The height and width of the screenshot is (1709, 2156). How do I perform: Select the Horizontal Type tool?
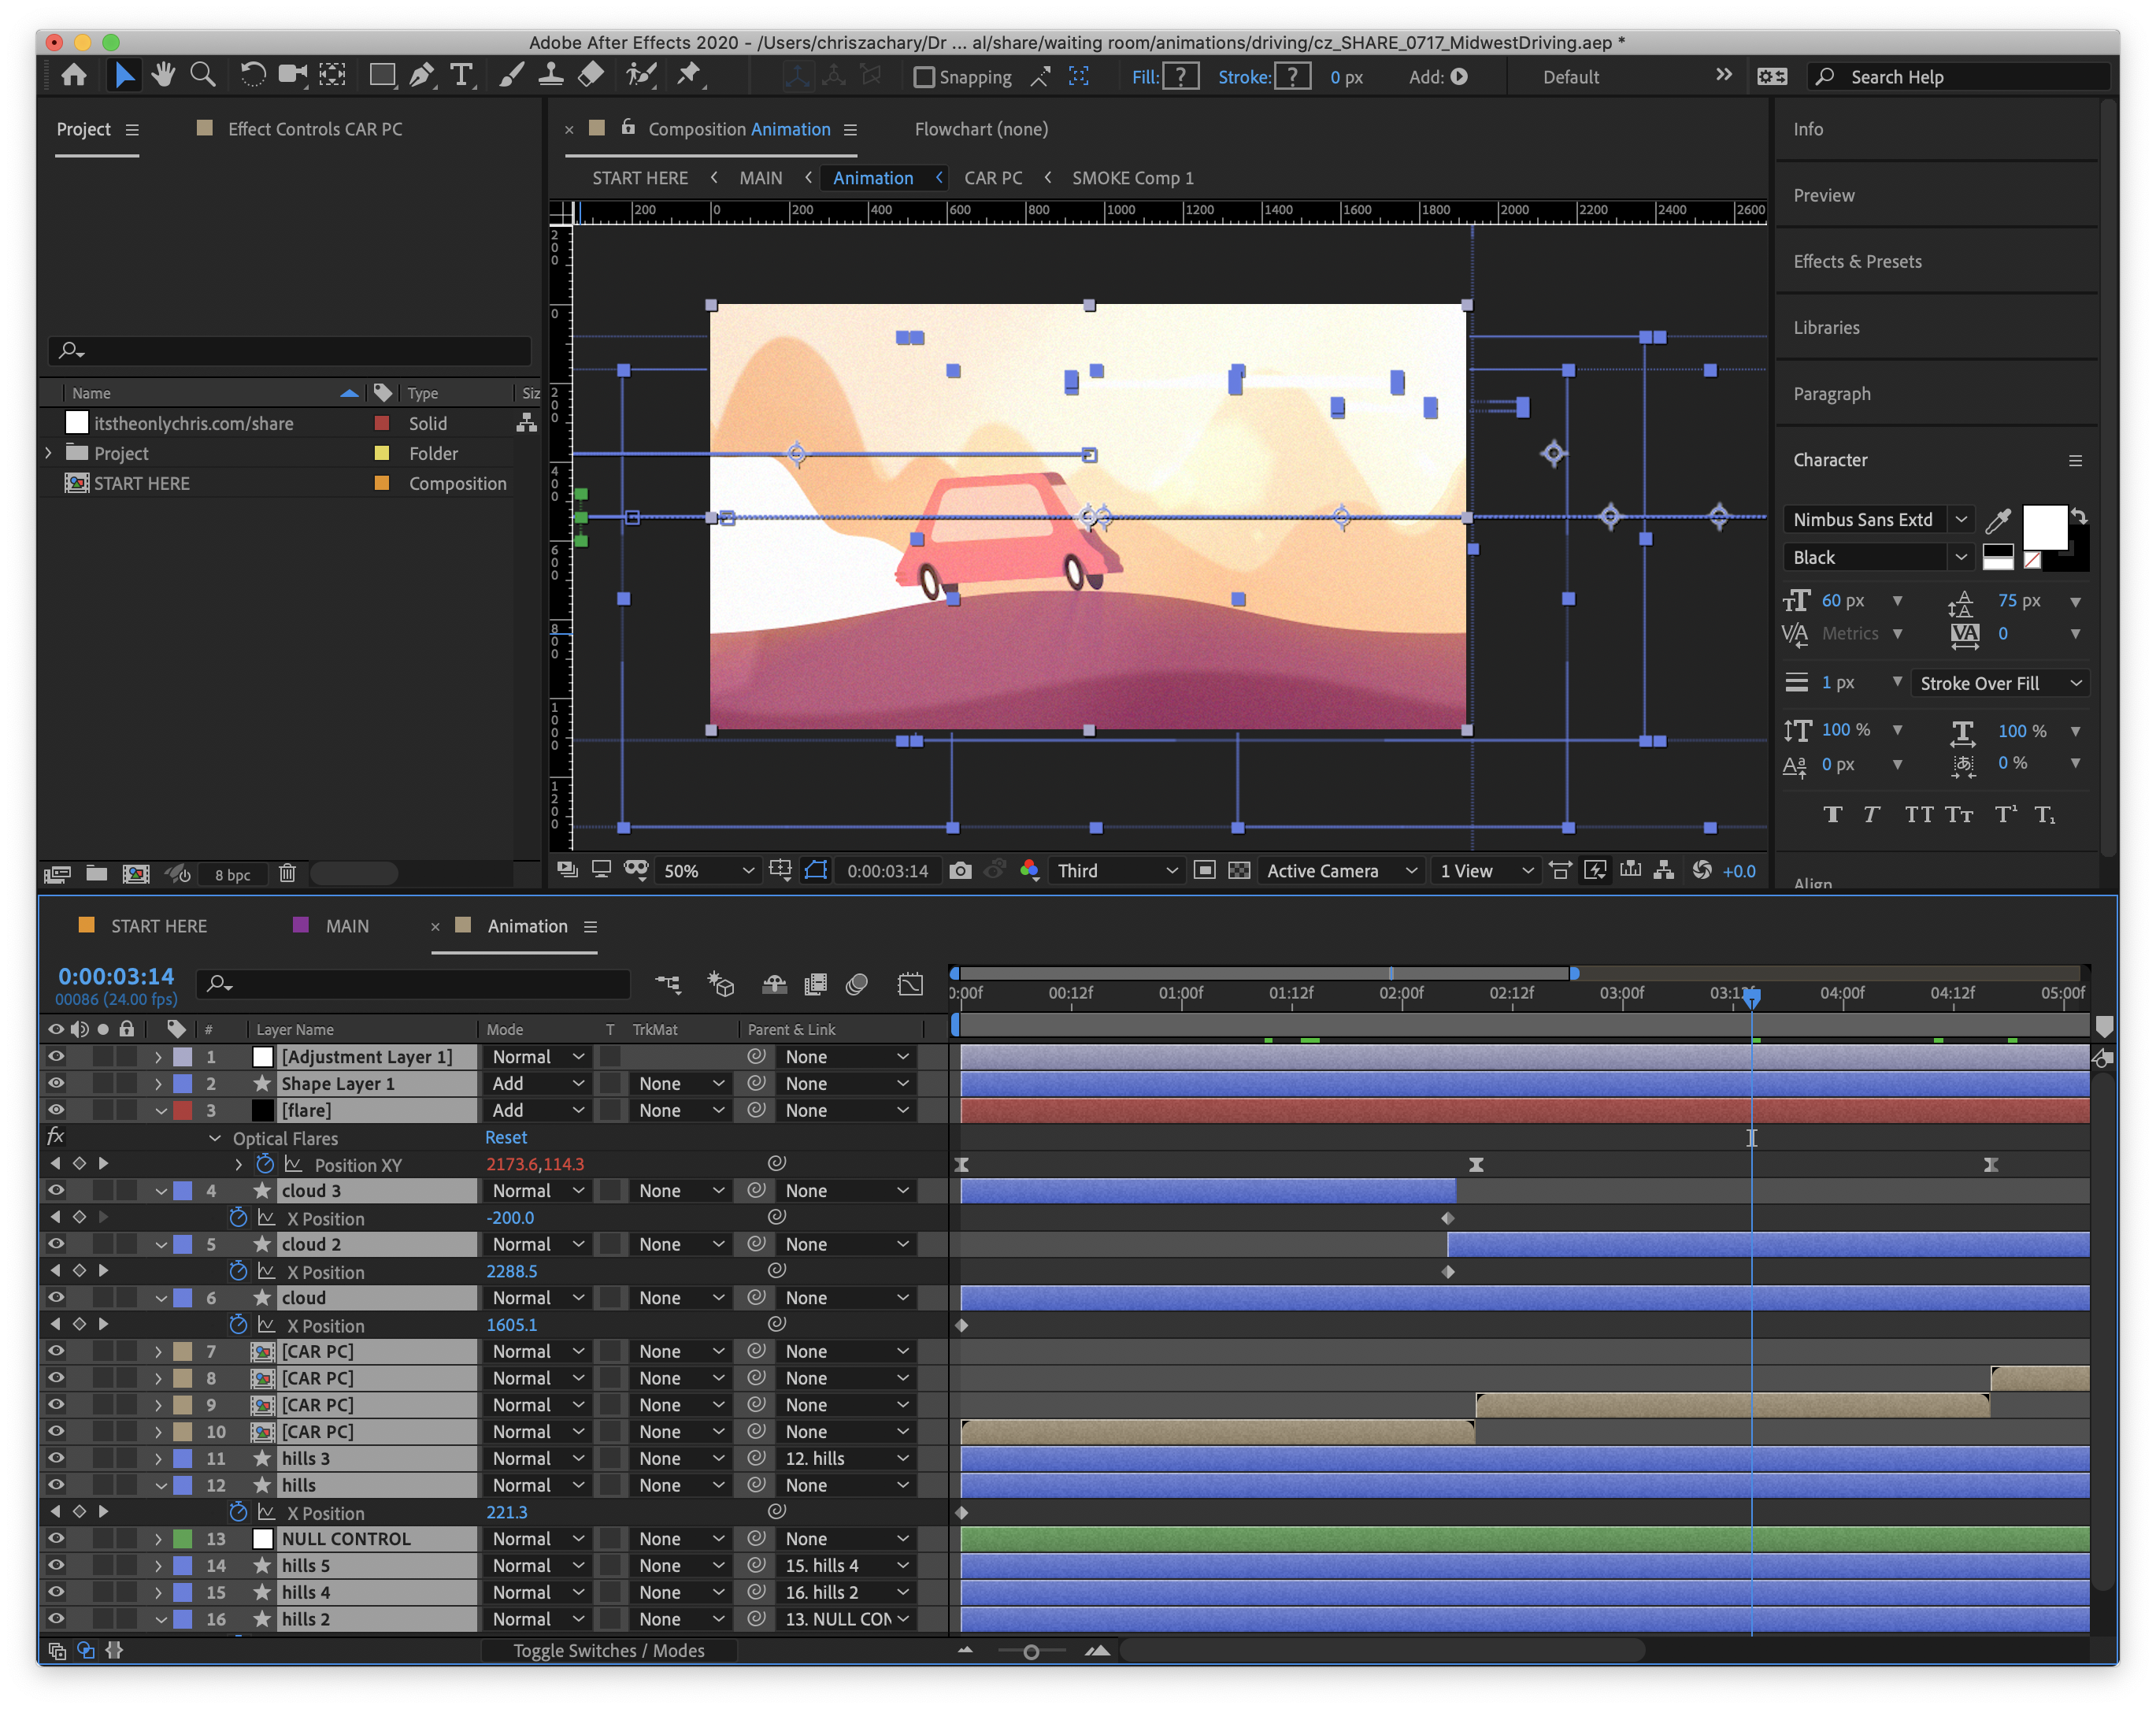coord(461,75)
